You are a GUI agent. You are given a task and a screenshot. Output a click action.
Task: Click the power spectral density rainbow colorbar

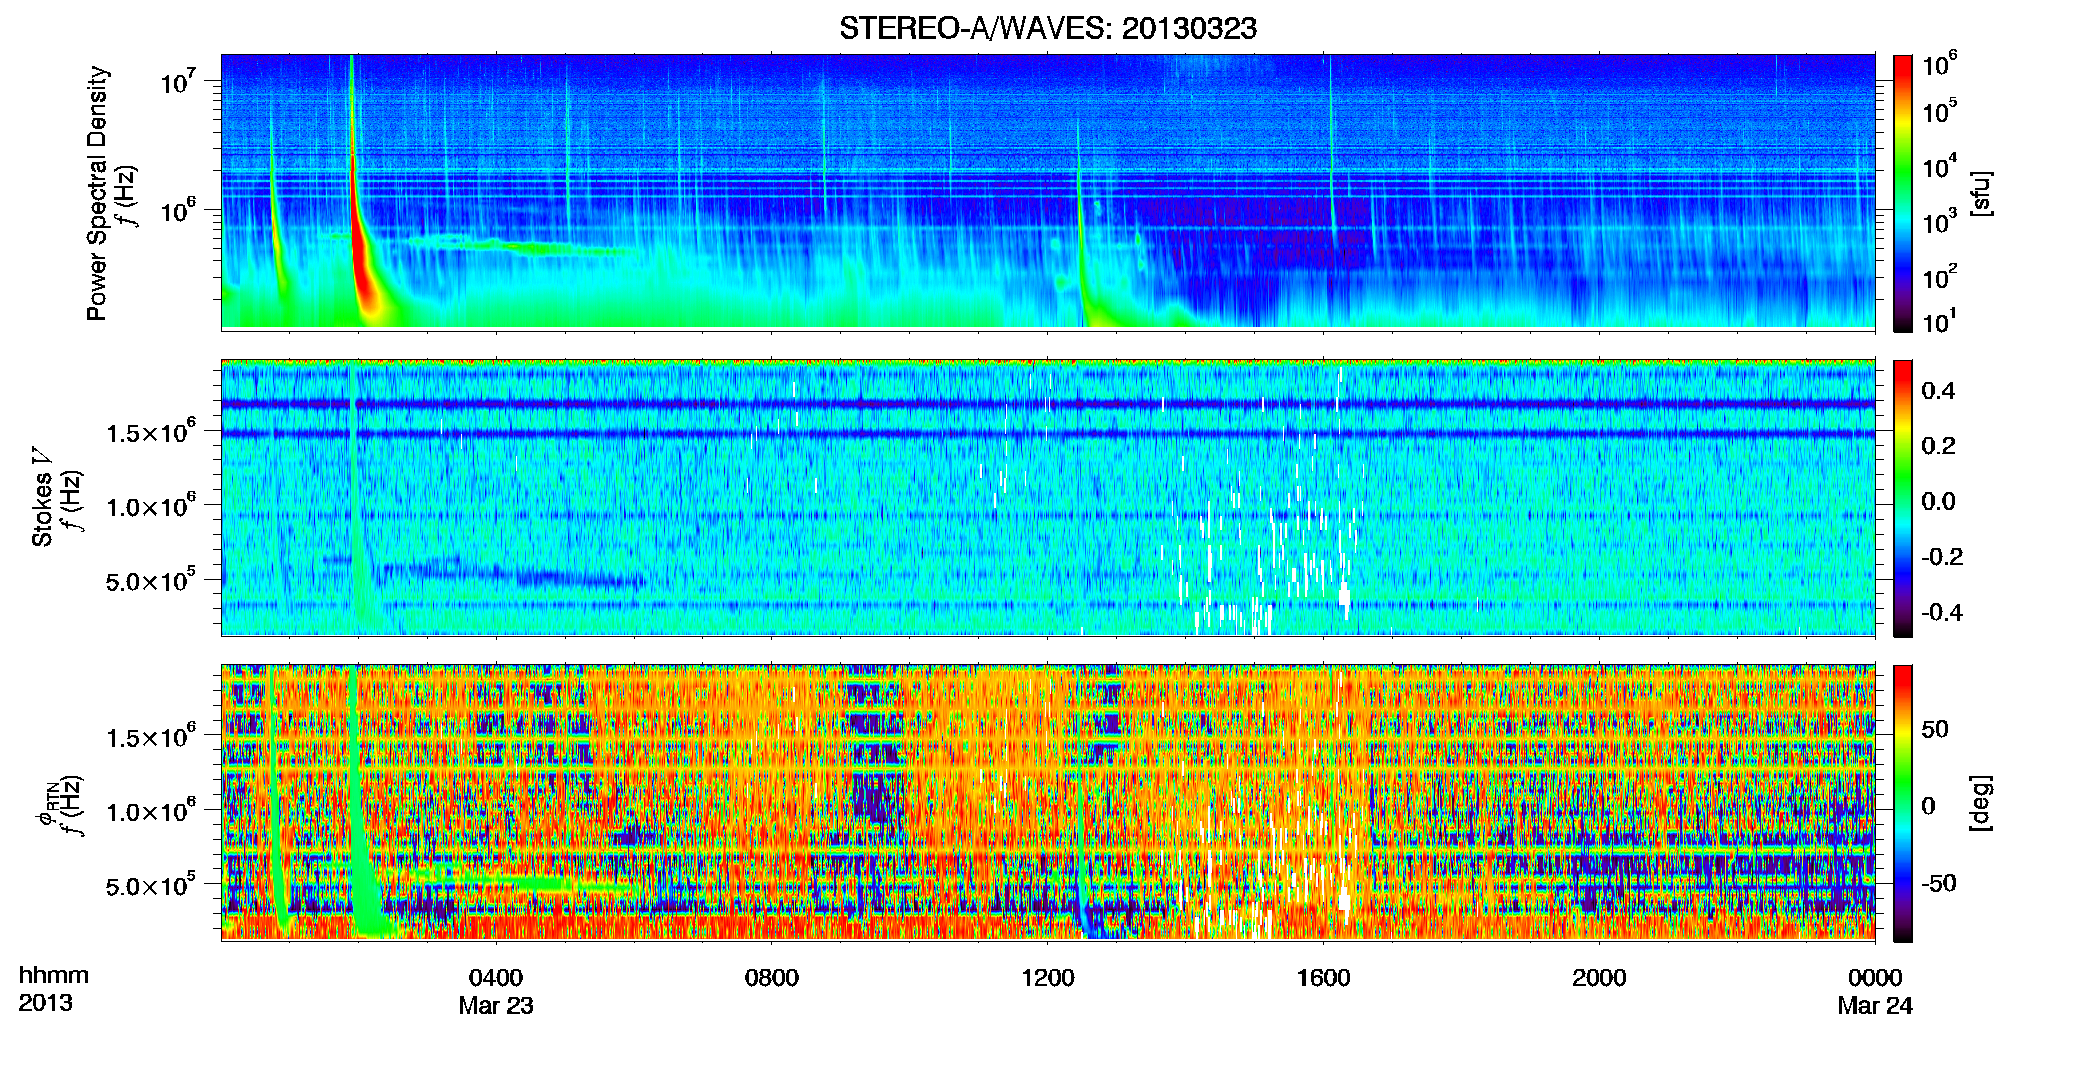[1903, 193]
